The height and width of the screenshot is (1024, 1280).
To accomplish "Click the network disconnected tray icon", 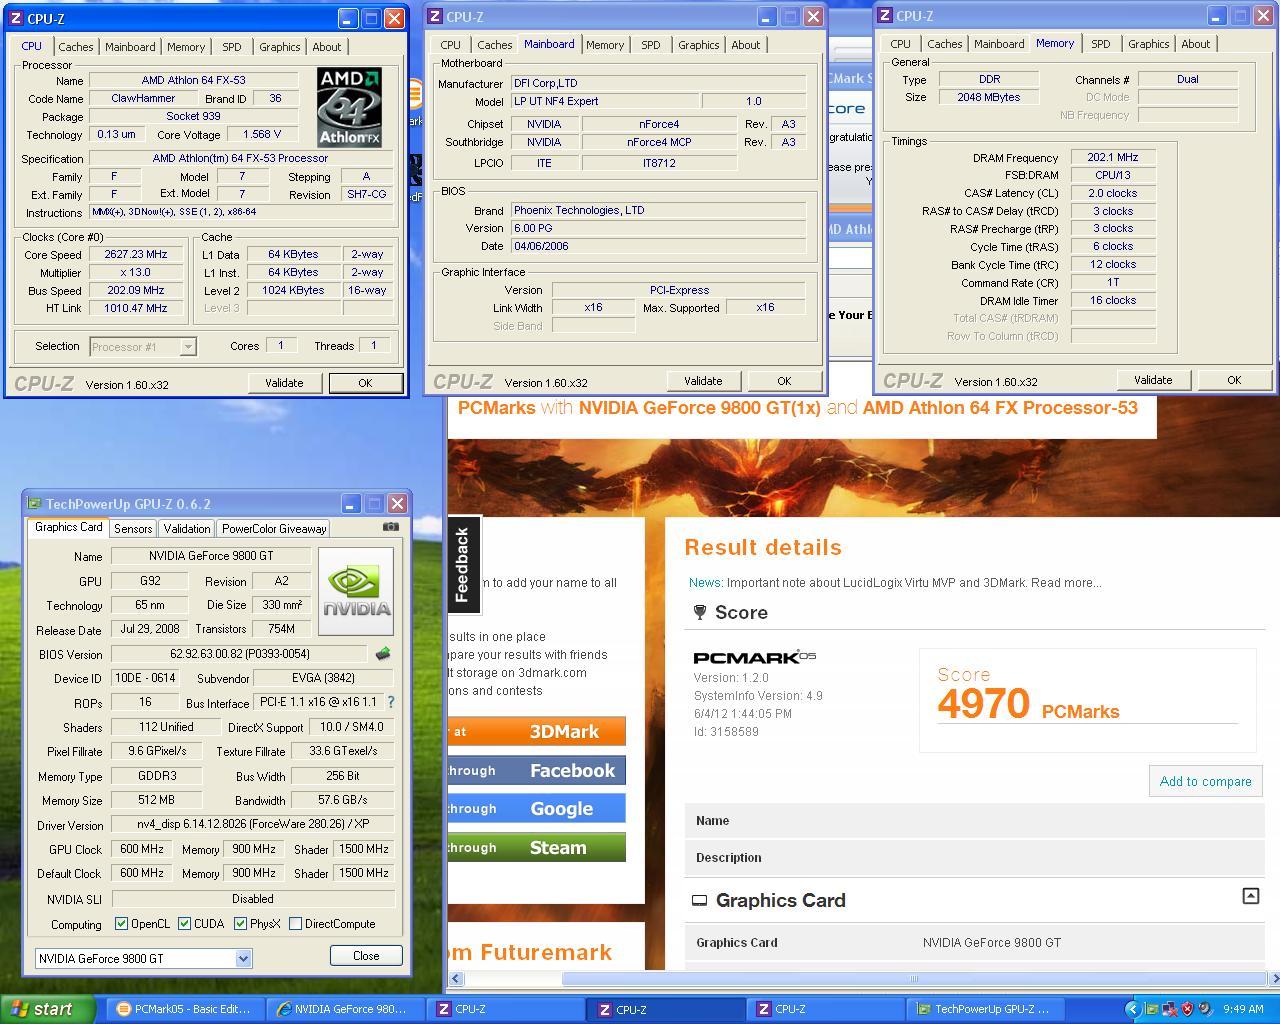I will pos(1169,1009).
